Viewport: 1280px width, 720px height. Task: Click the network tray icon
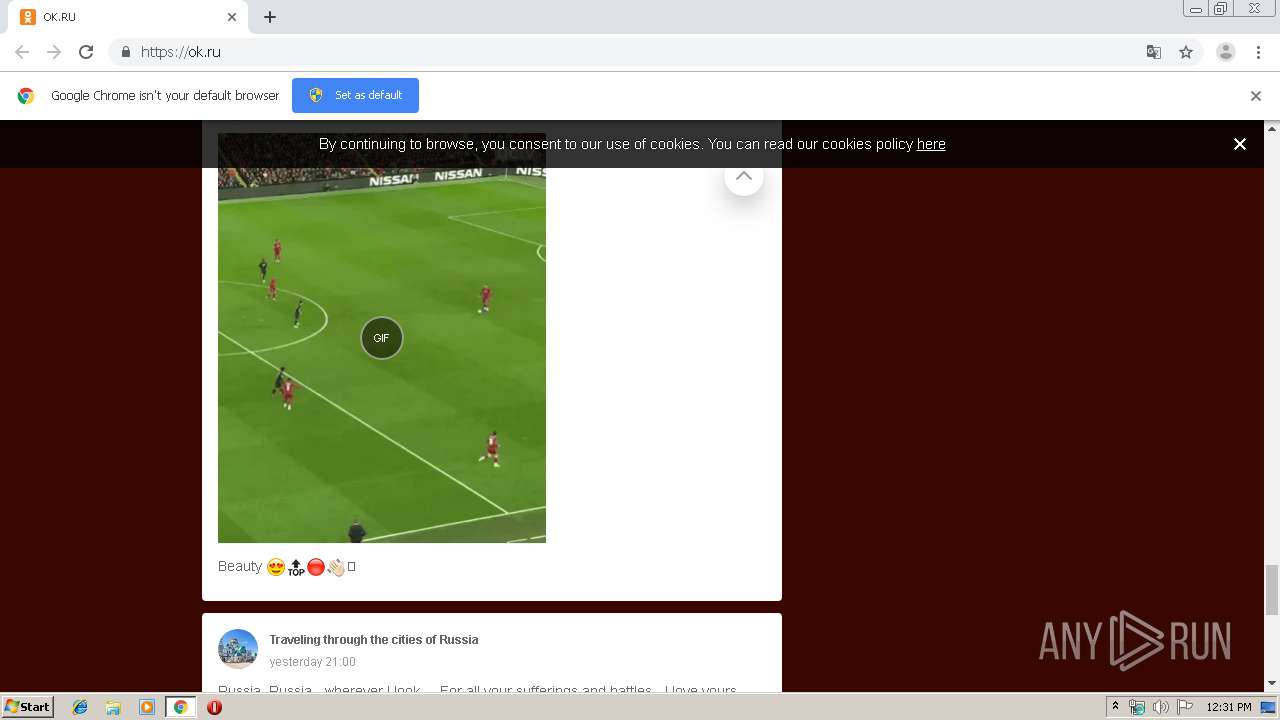(x=1138, y=707)
